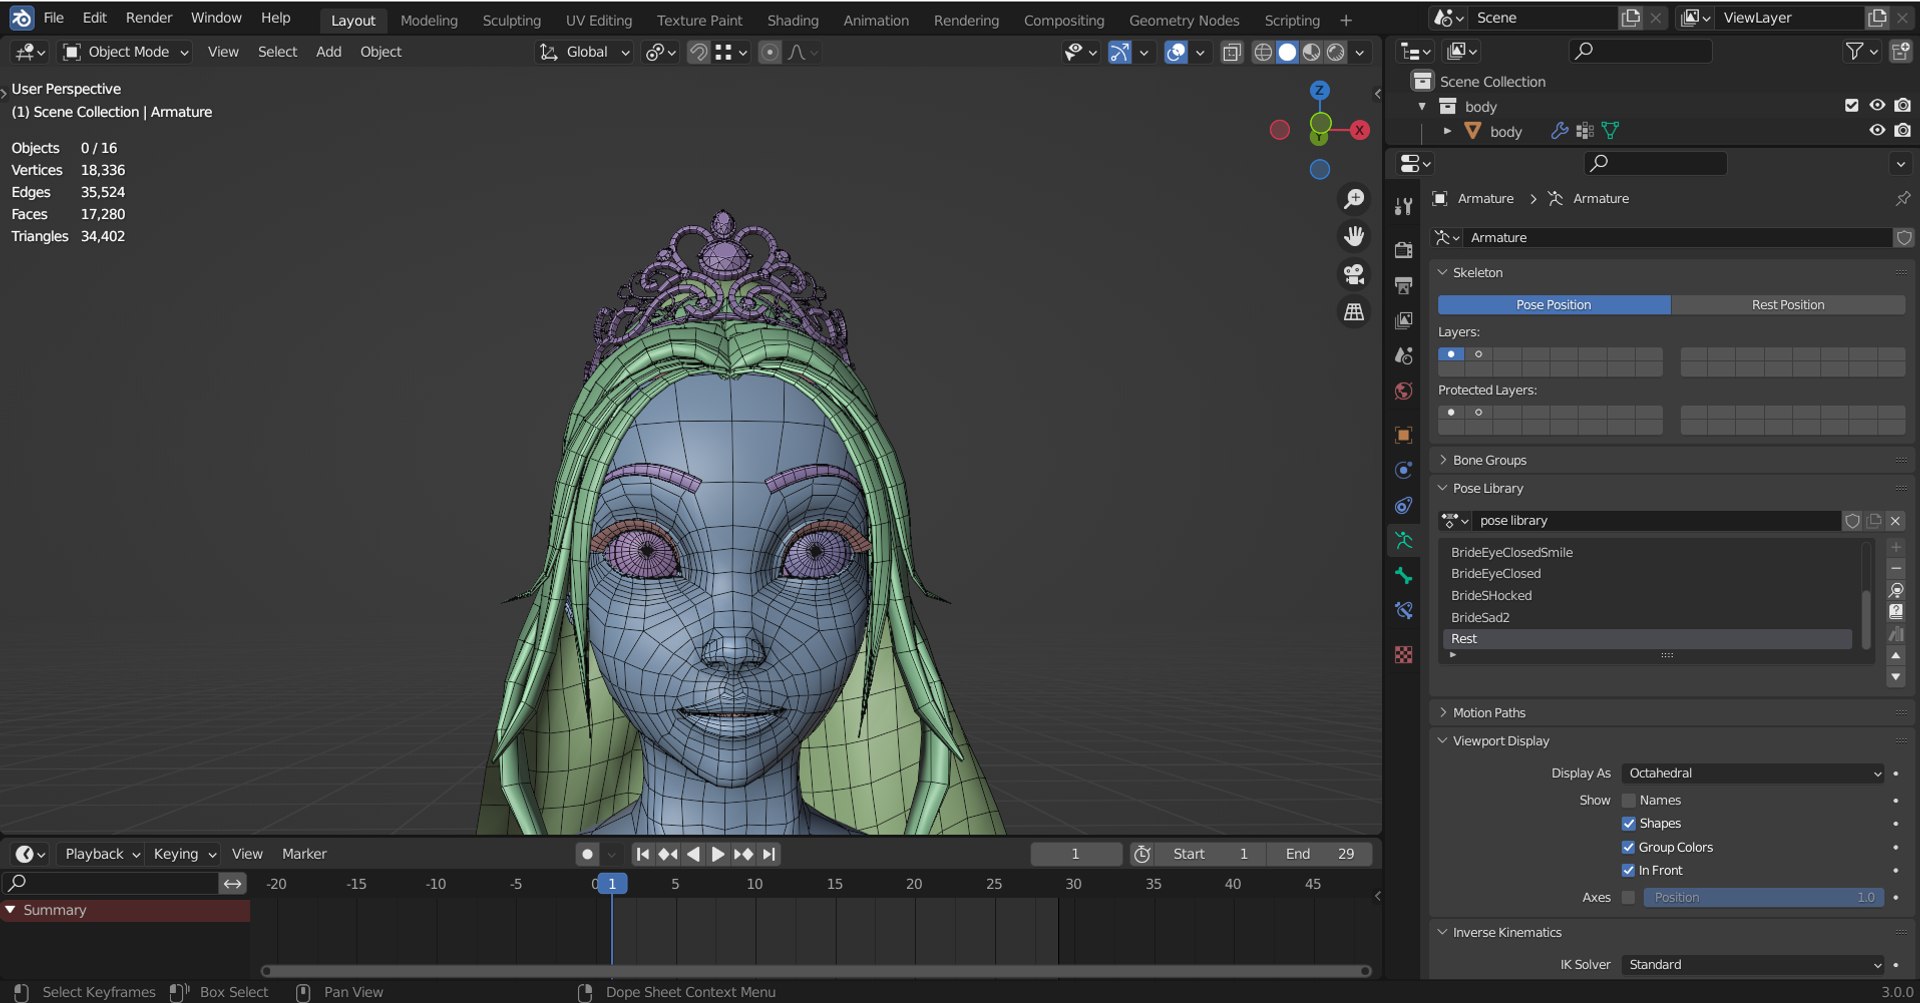Uncheck body collection exclude checkbox

(1852, 106)
